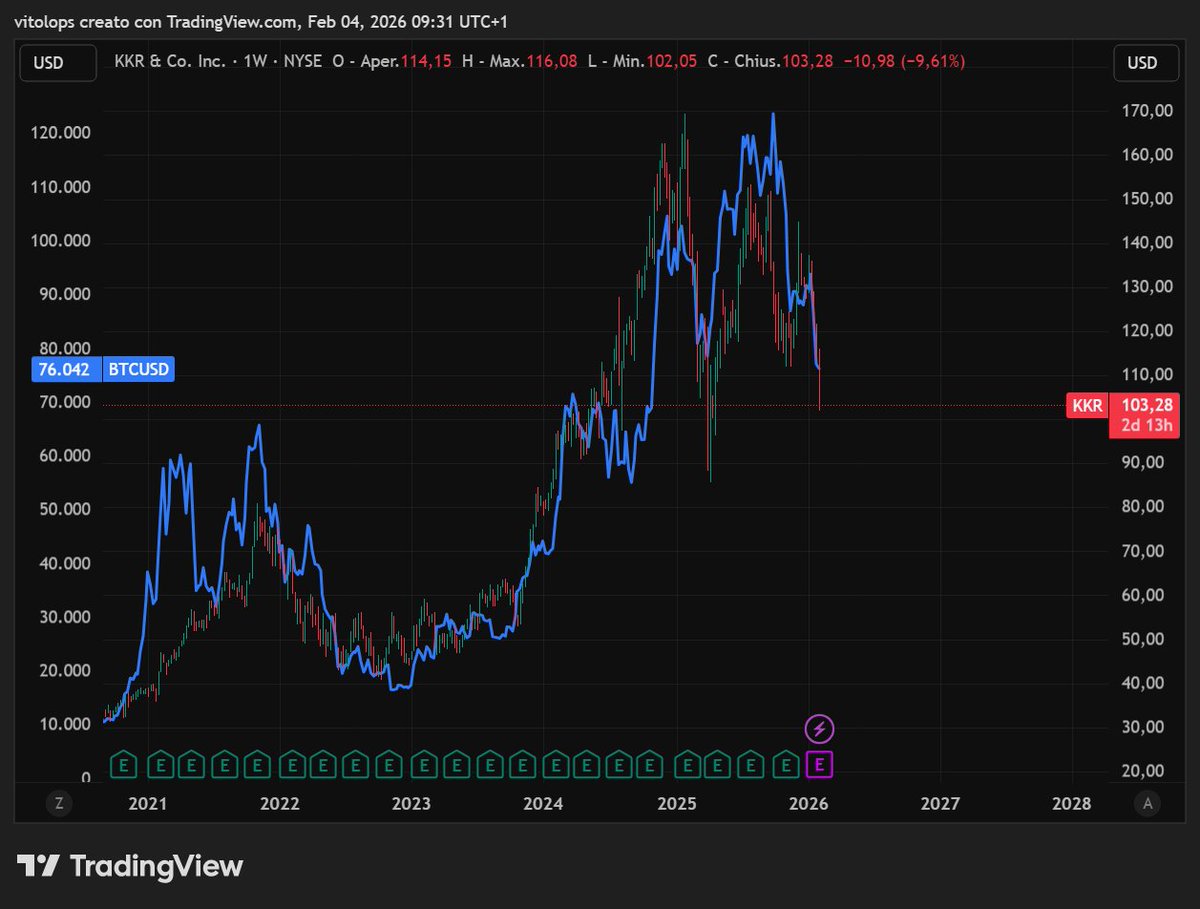The height and width of the screenshot is (909, 1200).
Task: Click the −10,98 (−9,61%) change value
Action: (x=904, y=62)
